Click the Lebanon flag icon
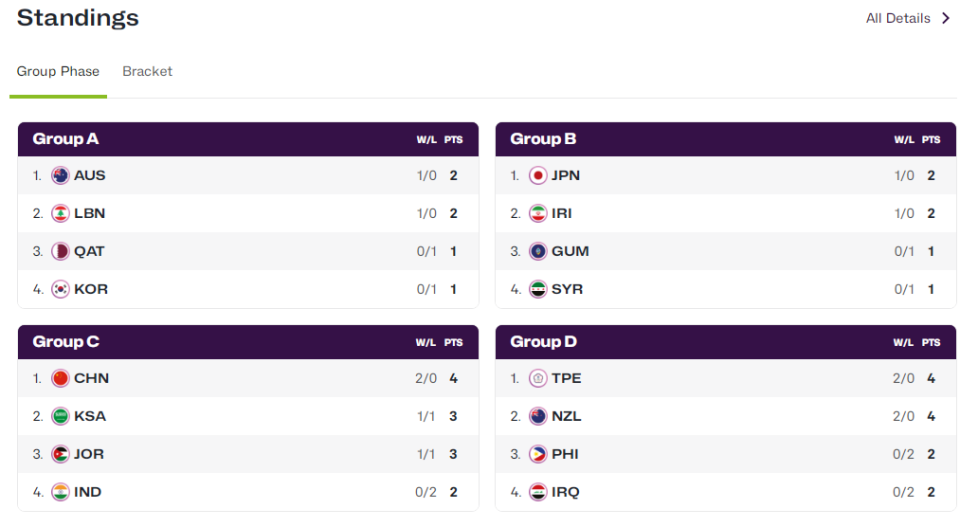 (x=60, y=213)
